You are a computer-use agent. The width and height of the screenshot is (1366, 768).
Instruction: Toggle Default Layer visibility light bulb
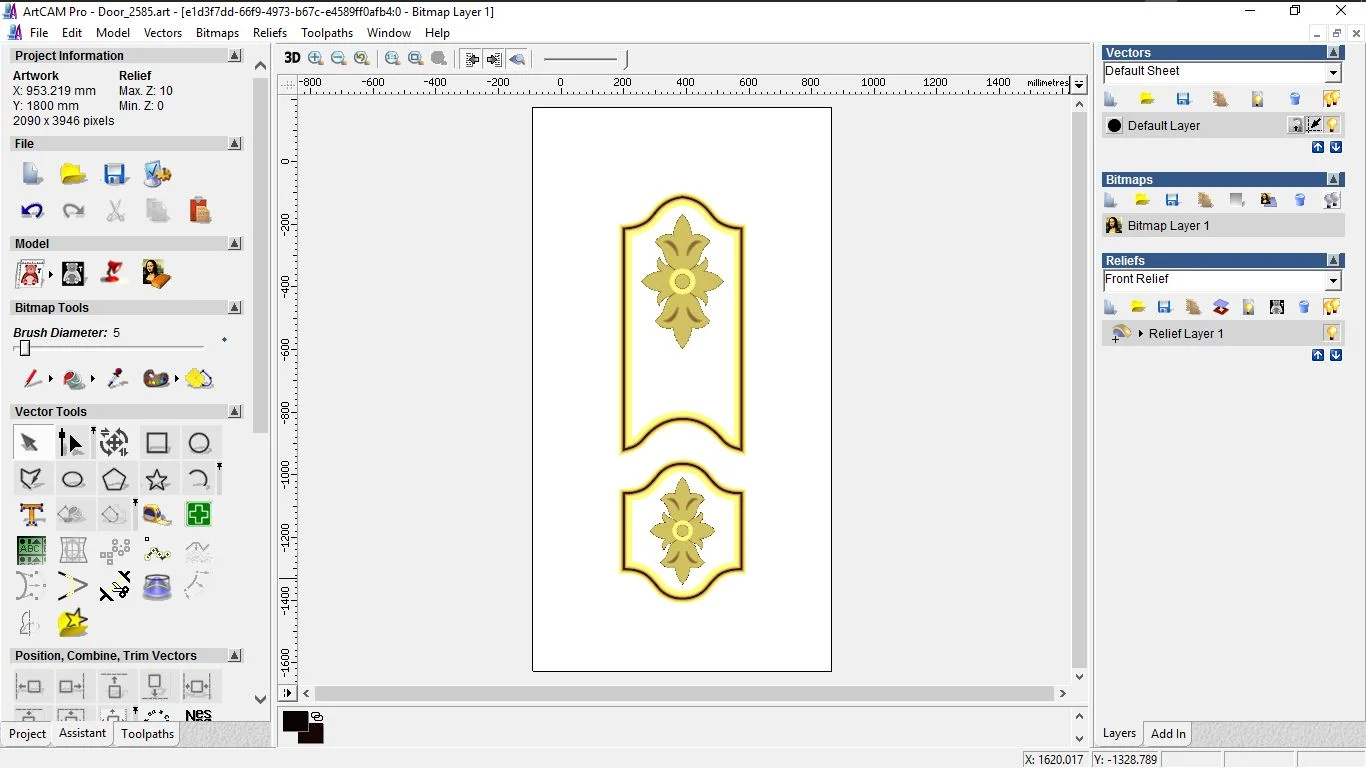[1332, 125]
